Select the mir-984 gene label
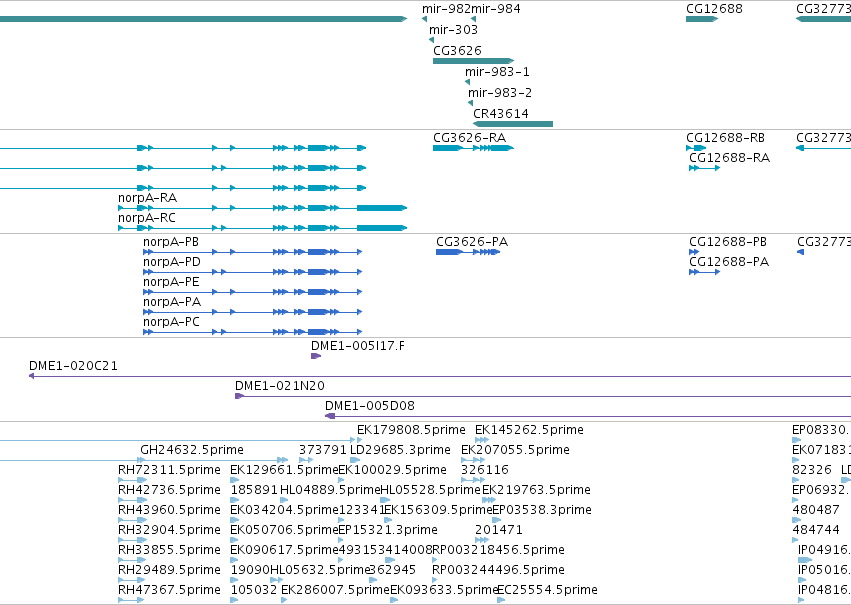The height and width of the screenshot is (605, 851). 496,9
